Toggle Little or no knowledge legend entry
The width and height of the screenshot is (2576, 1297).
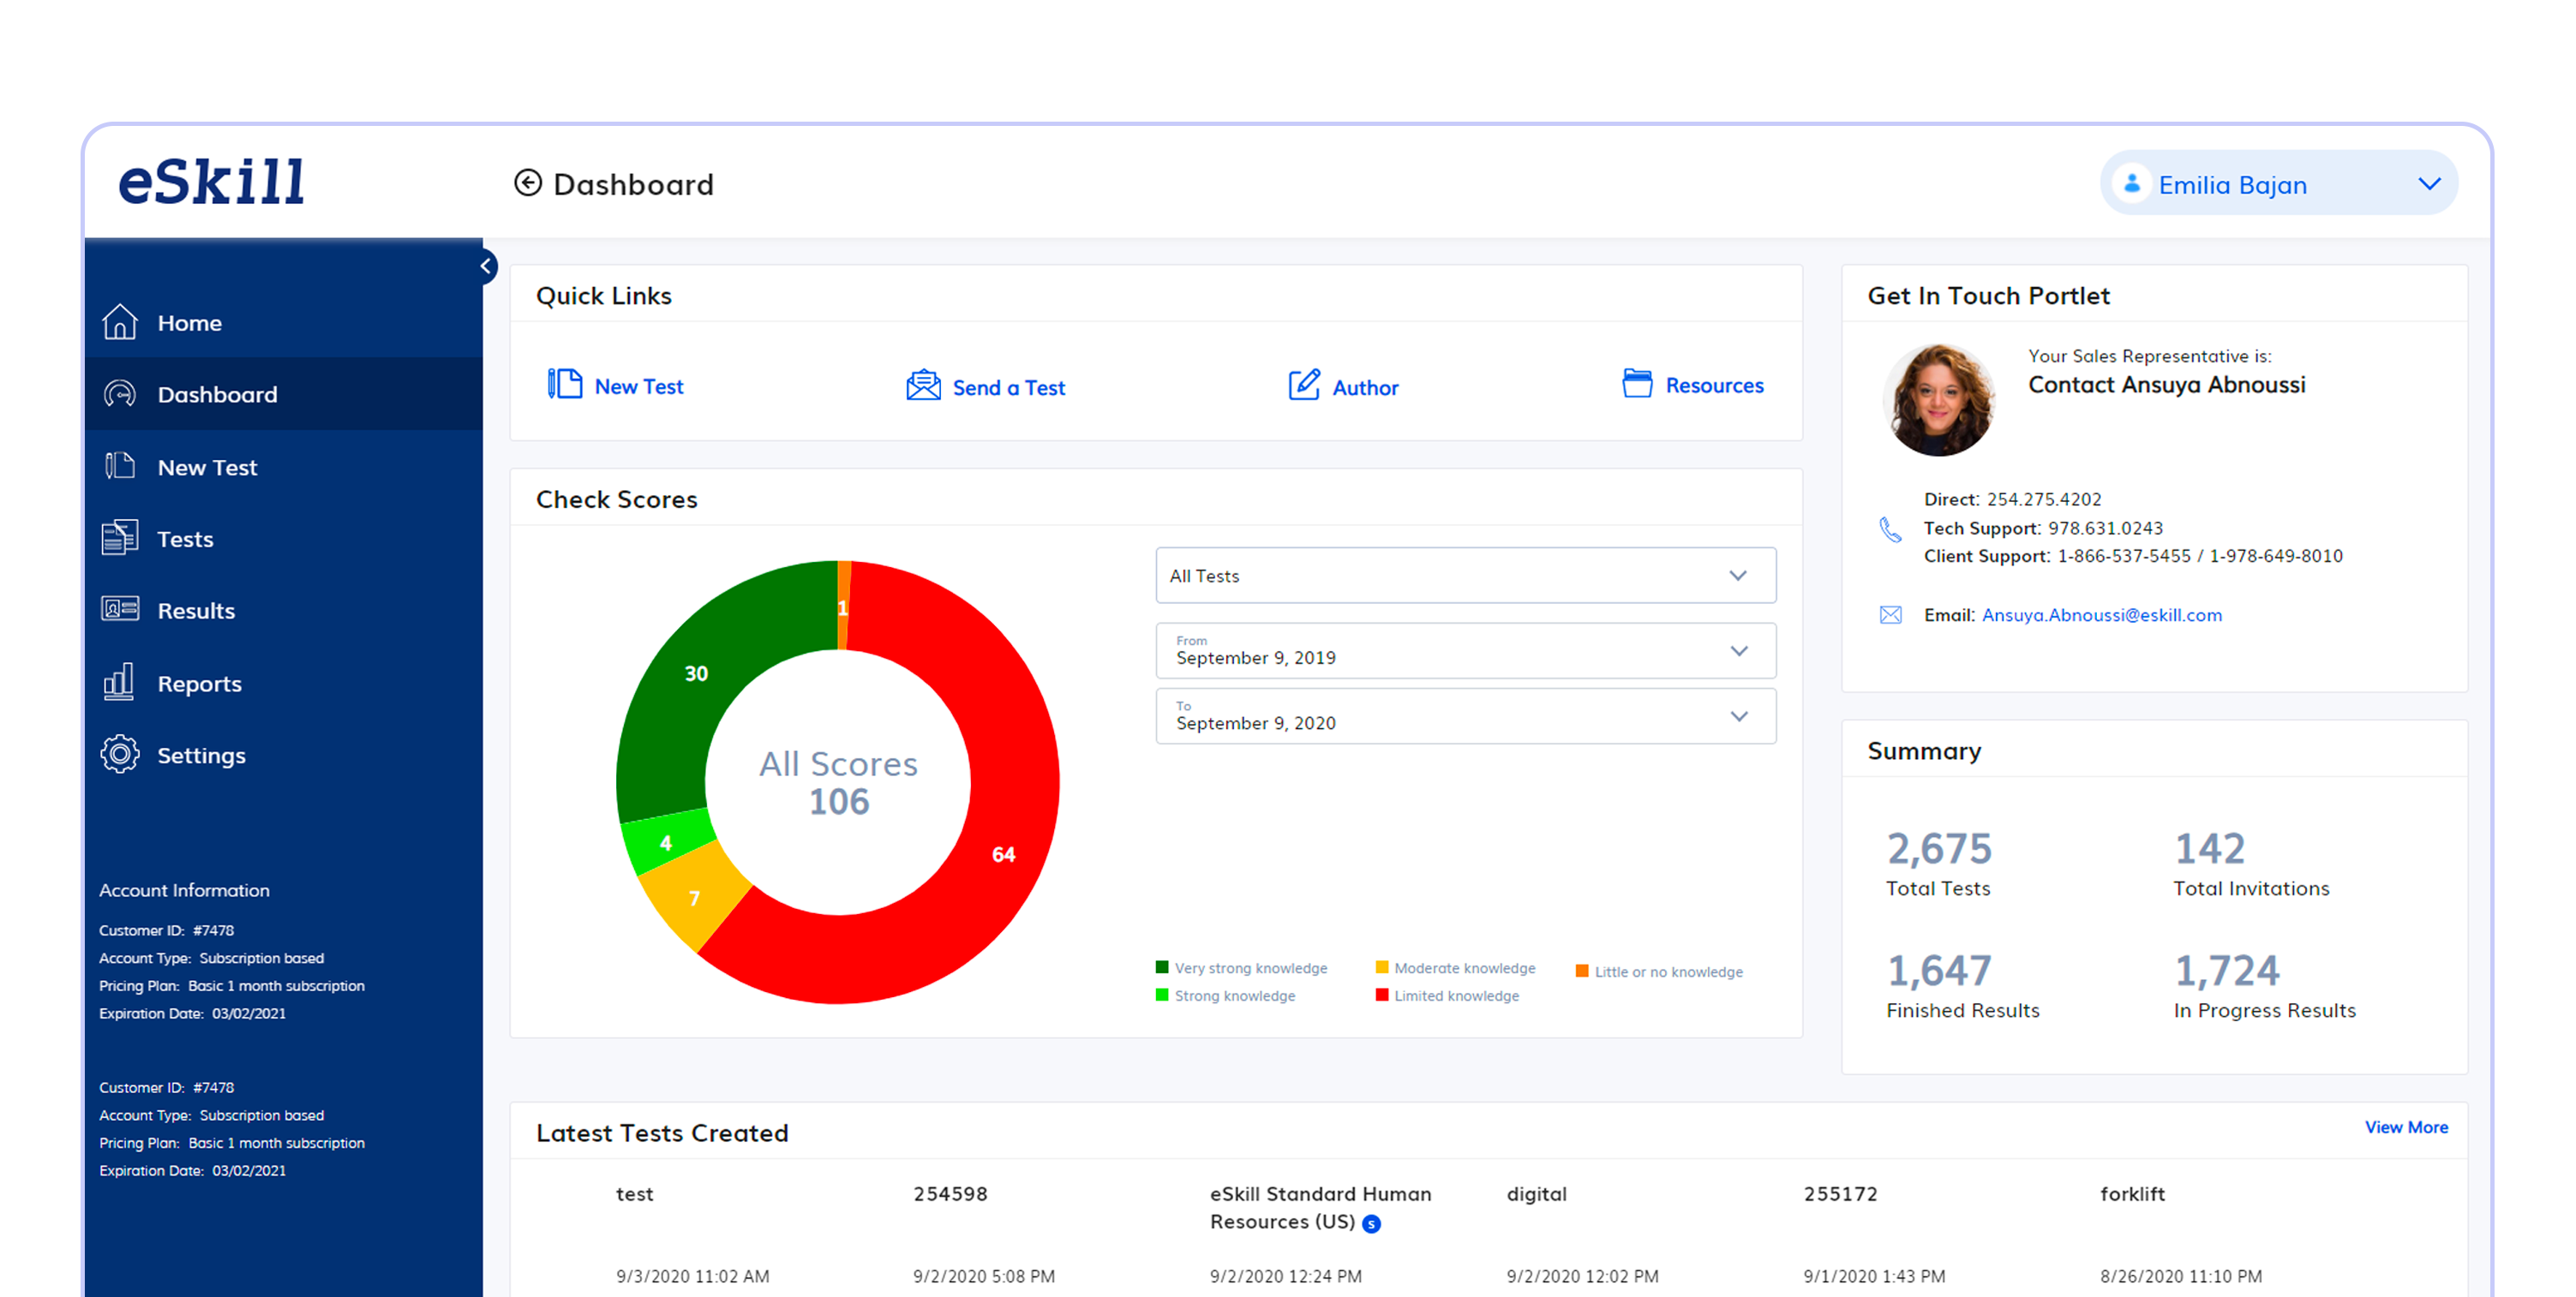coord(1658,971)
